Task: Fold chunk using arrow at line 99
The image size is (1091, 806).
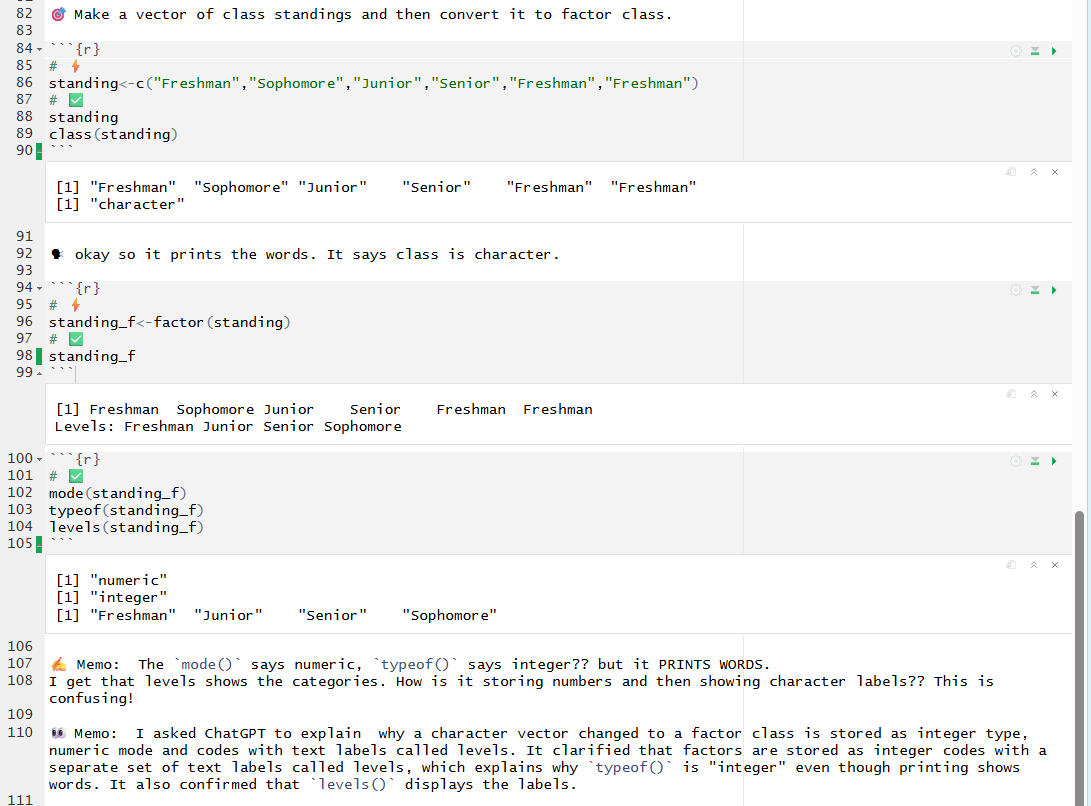Action: [x=40, y=373]
